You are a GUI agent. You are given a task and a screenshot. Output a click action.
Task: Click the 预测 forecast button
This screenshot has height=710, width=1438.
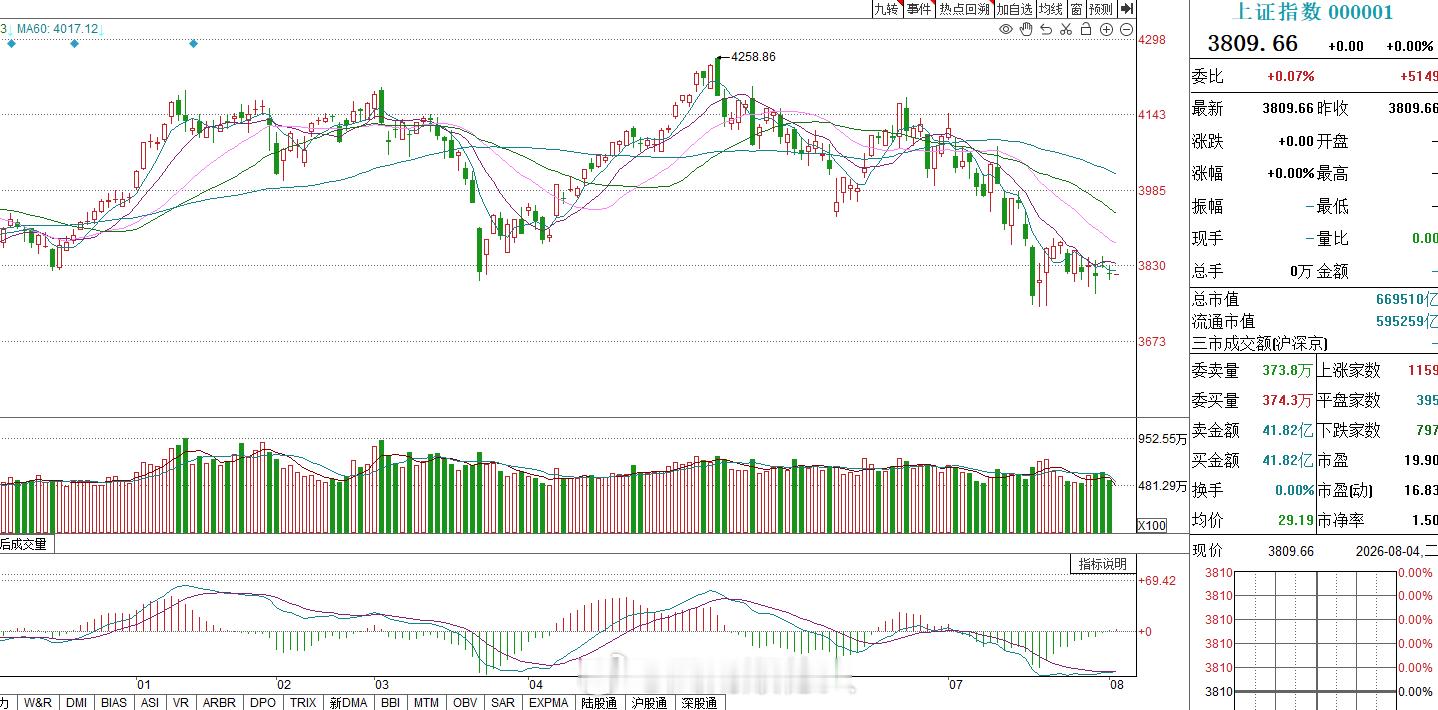(x=1101, y=8)
